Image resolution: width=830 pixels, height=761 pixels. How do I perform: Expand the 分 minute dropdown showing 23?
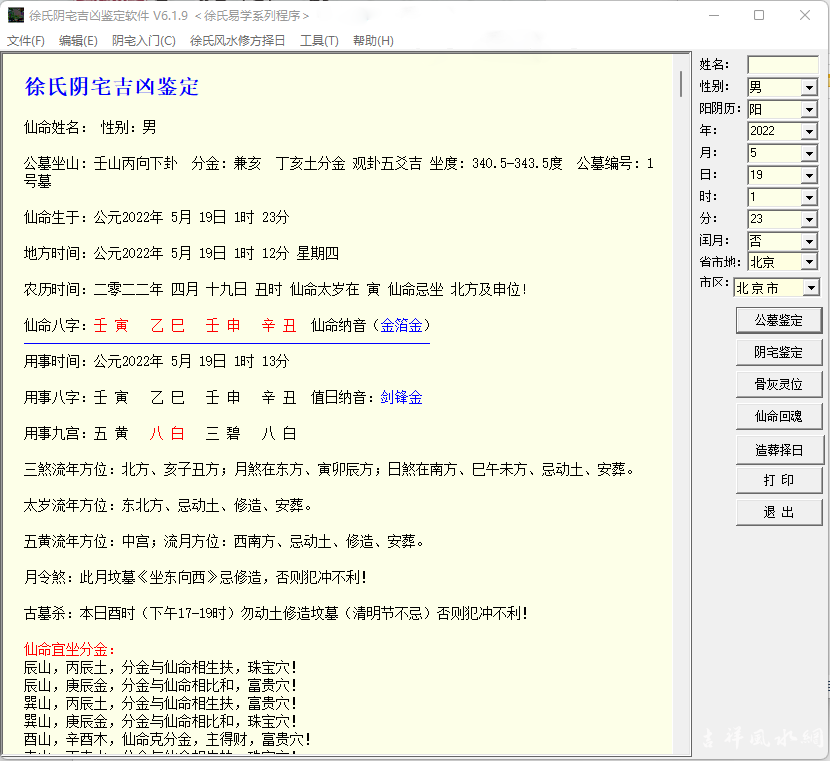click(x=809, y=219)
